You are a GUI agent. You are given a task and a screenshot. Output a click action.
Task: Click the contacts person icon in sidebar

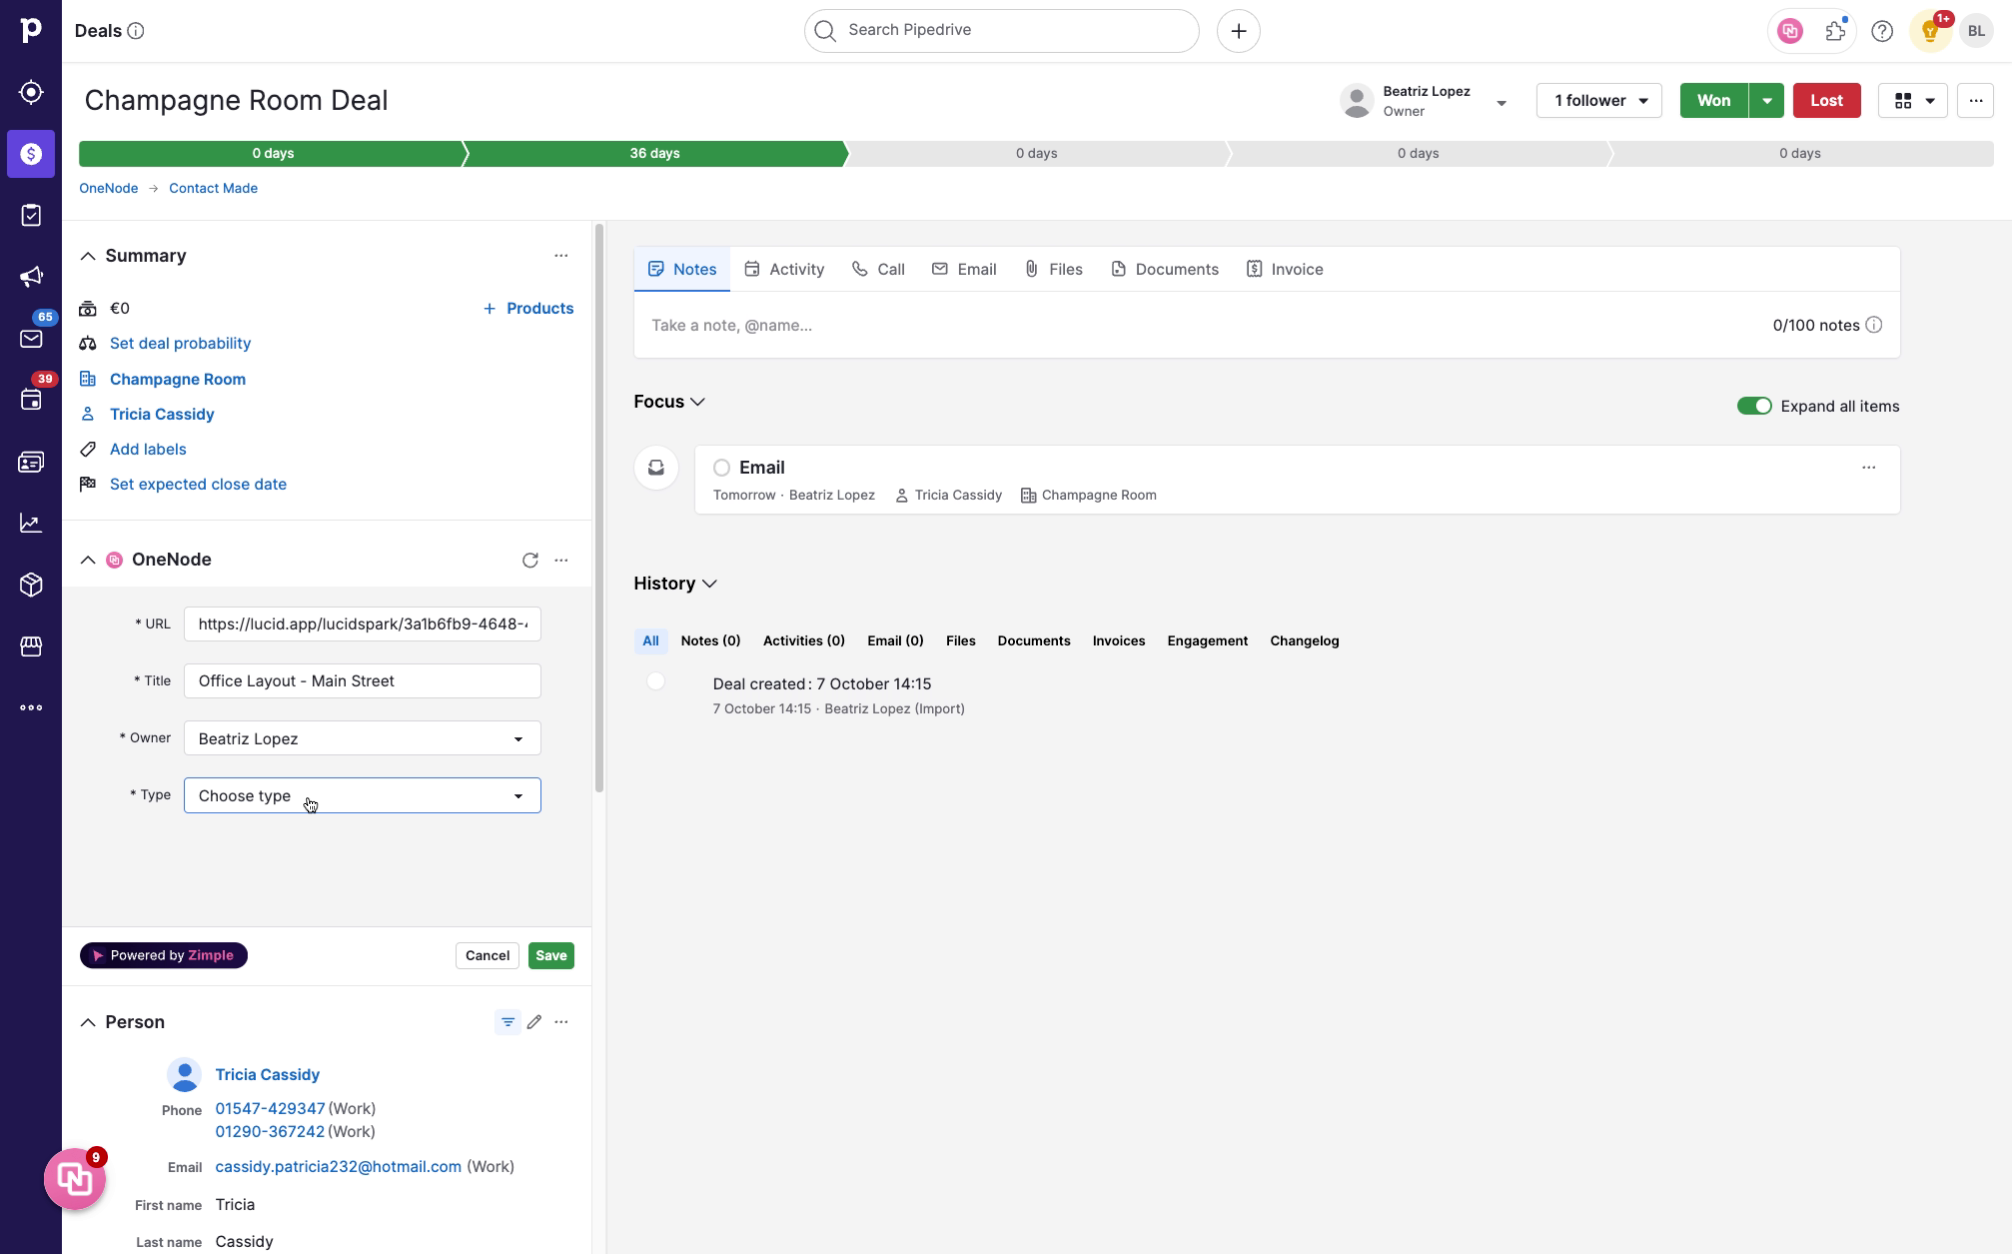32,461
